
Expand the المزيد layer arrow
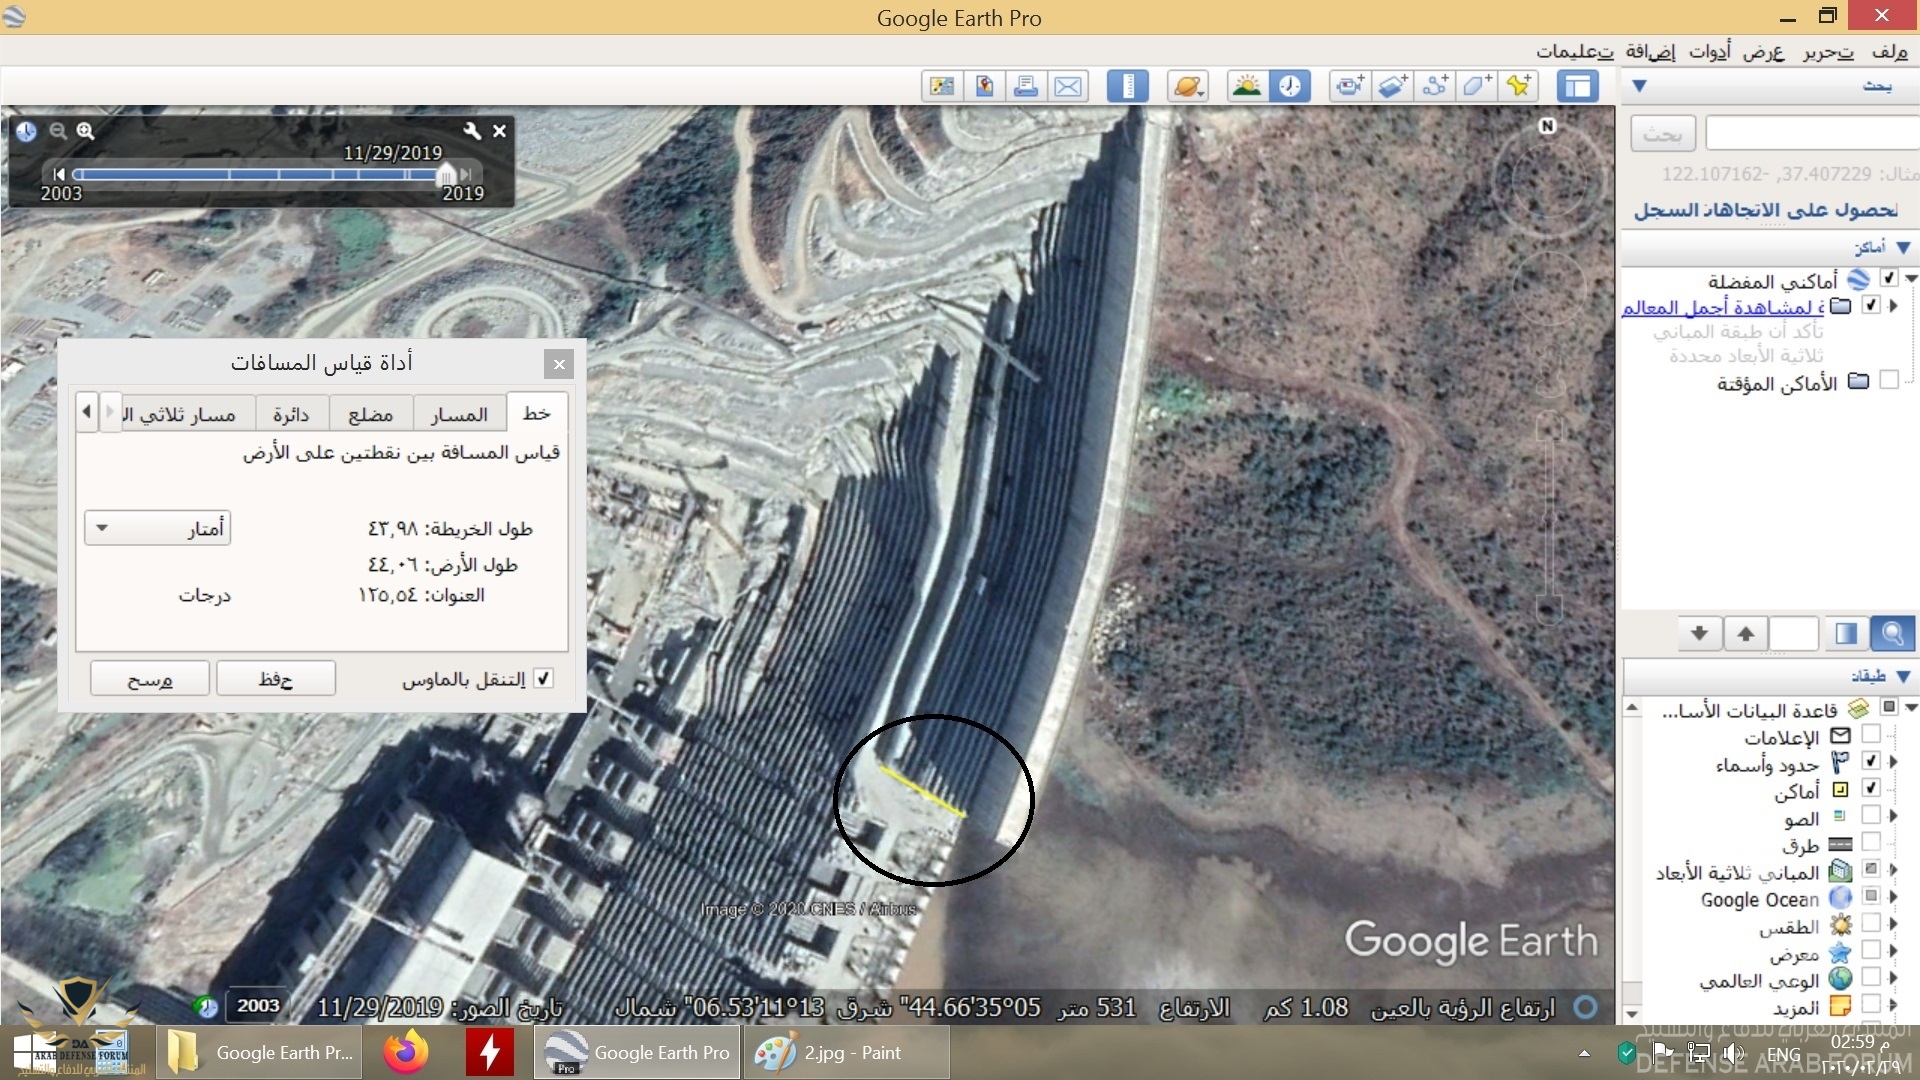coord(1893,1005)
